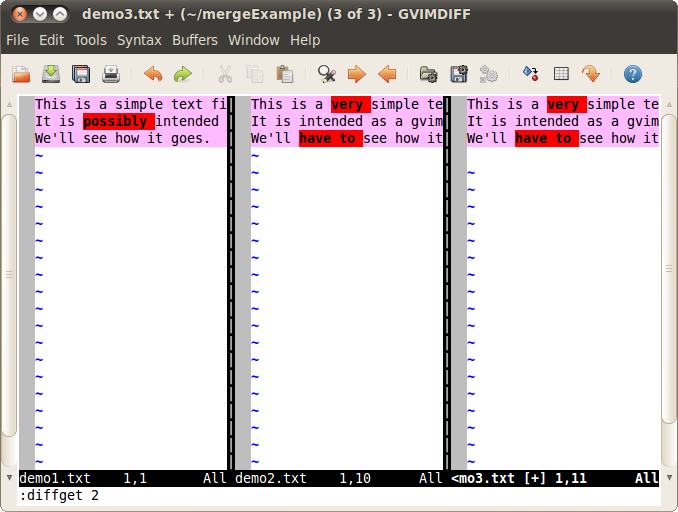Maximize the GVIMDIFF window
The width and height of the screenshot is (678, 512).
[60, 14]
